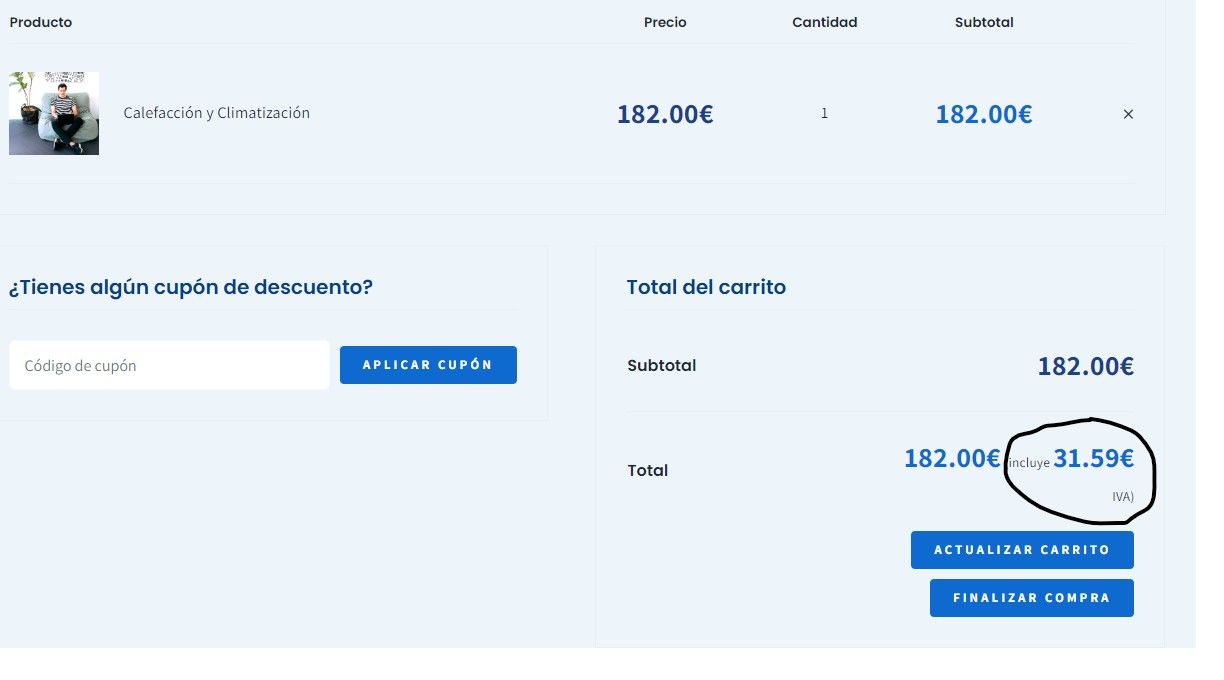The height and width of the screenshot is (680, 1224).
Task: Select the product row's 182.00€ subtotal under Subtotal header
Action: pos(984,114)
